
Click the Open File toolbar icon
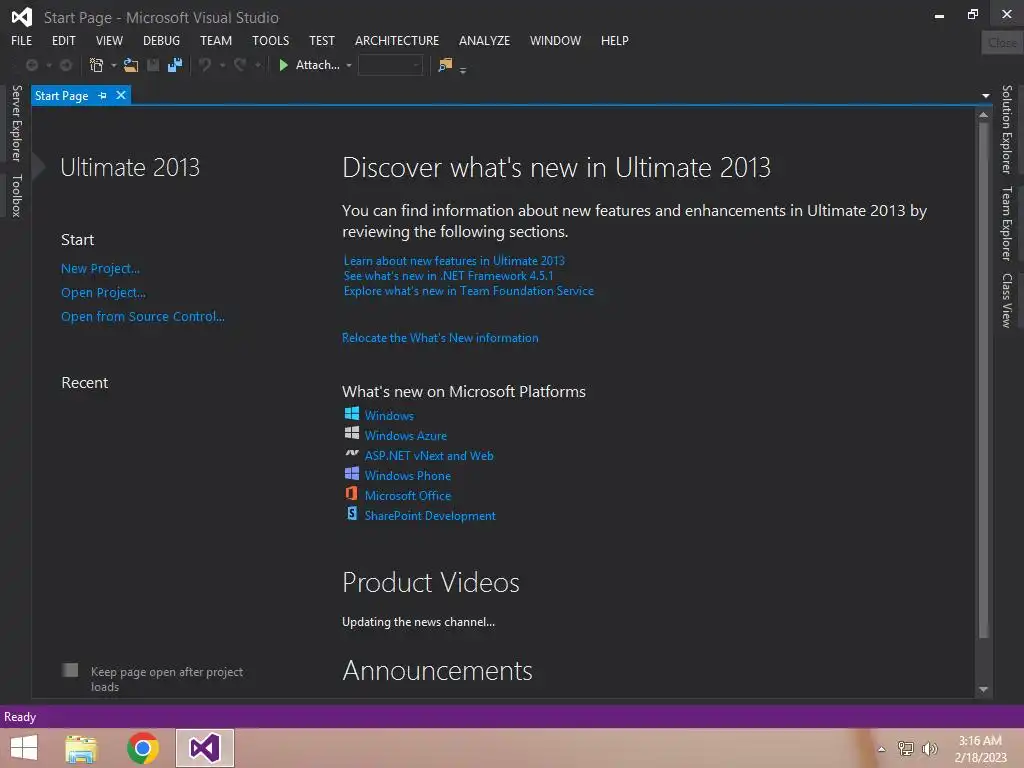(x=131, y=65)
